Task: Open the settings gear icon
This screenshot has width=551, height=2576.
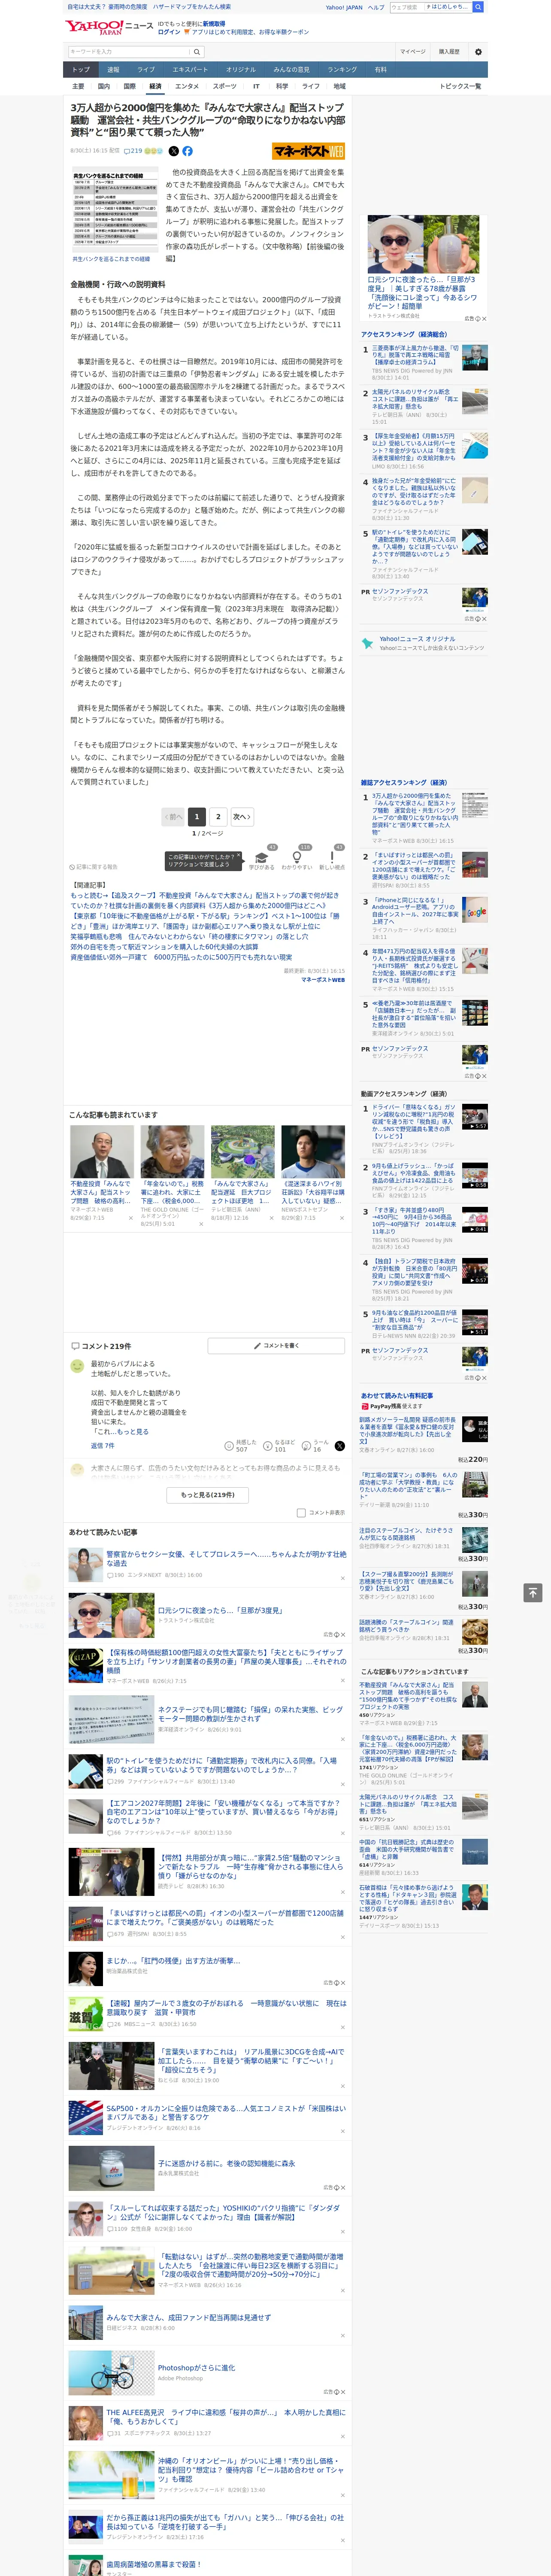Action: [x=478, y=52]
